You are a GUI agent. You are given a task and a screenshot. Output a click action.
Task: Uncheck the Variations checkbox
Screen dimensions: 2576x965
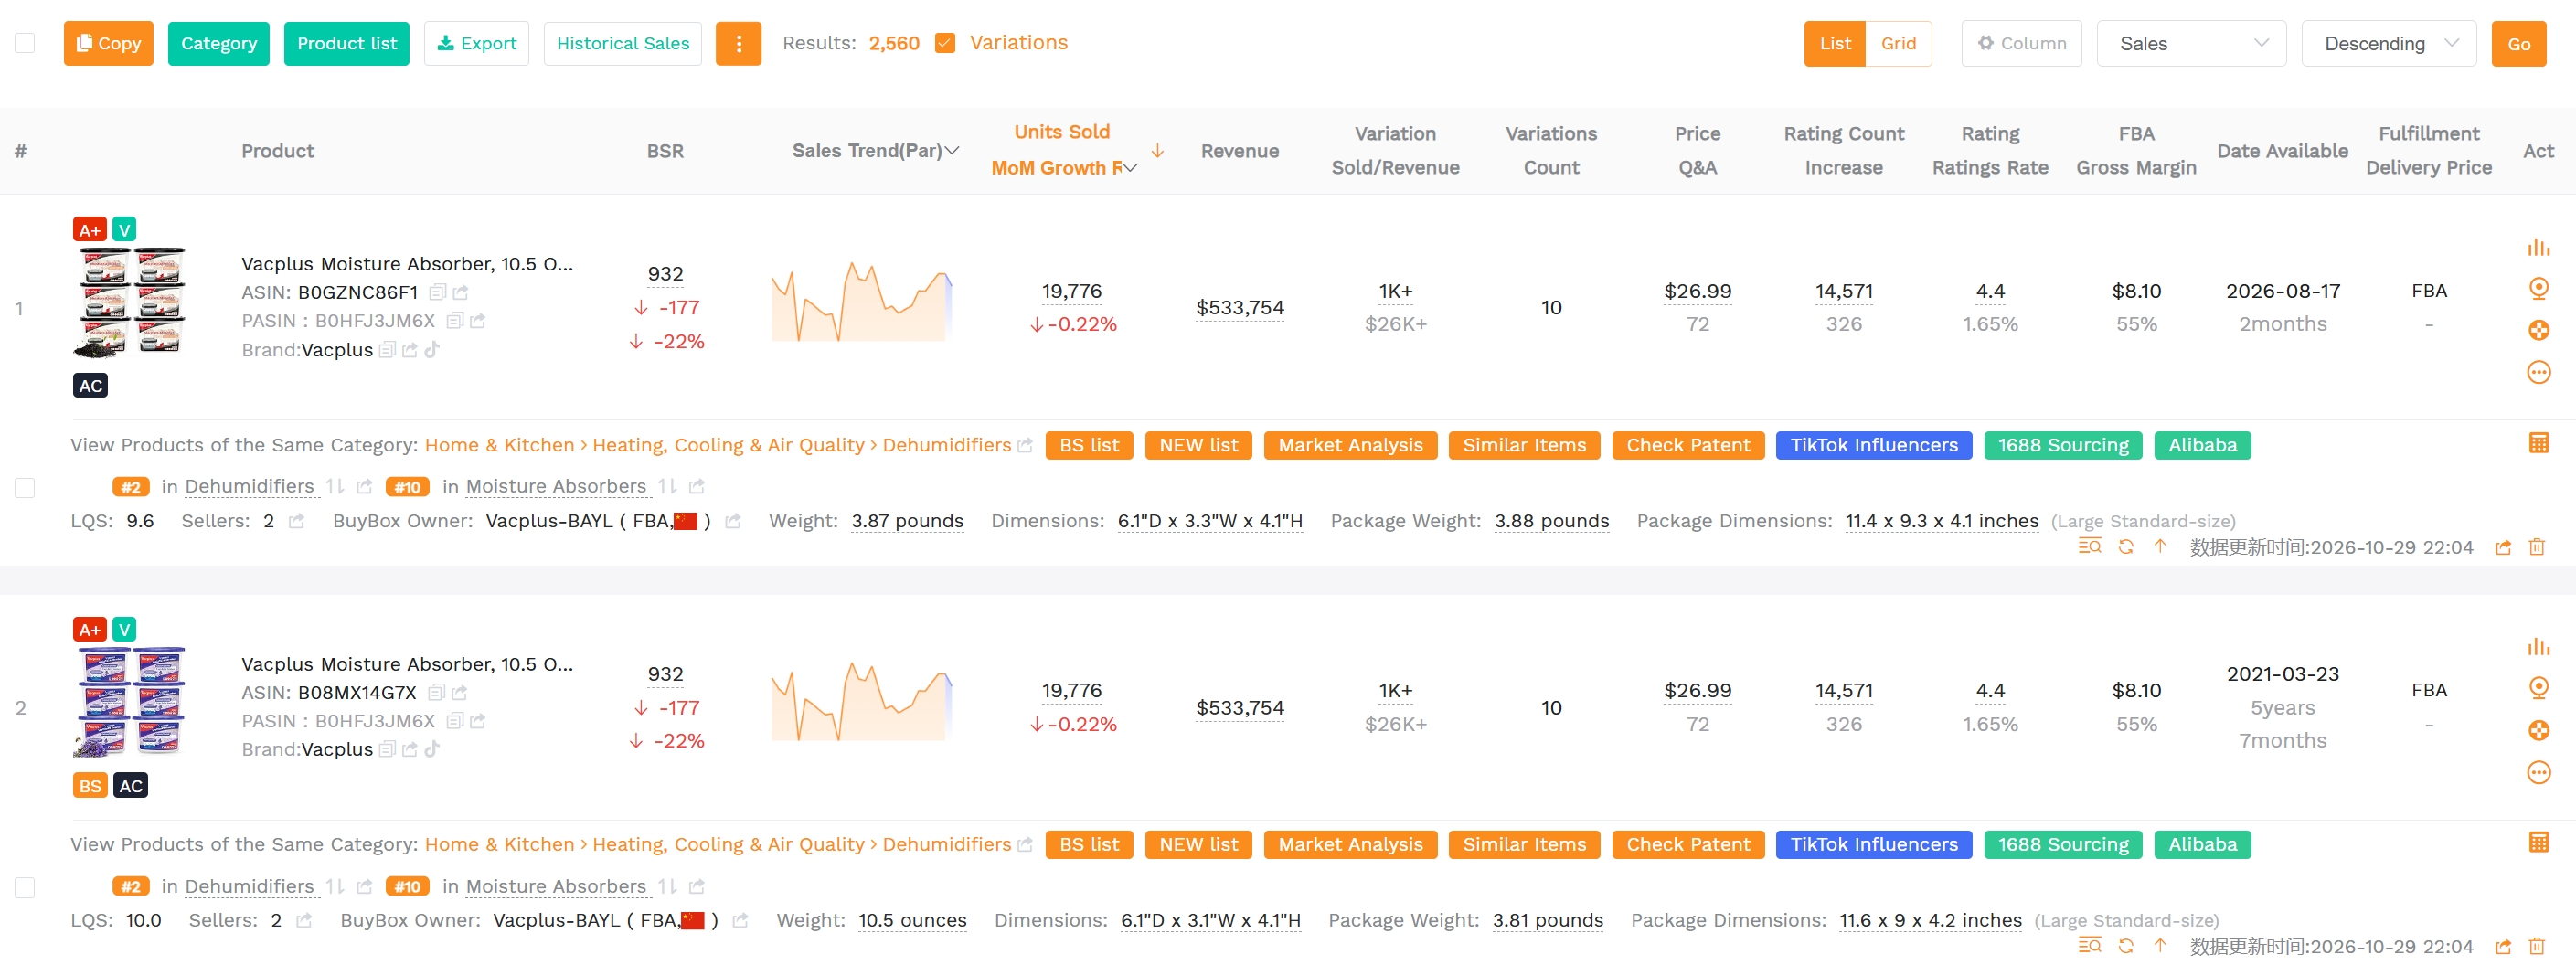pos(945,43)
